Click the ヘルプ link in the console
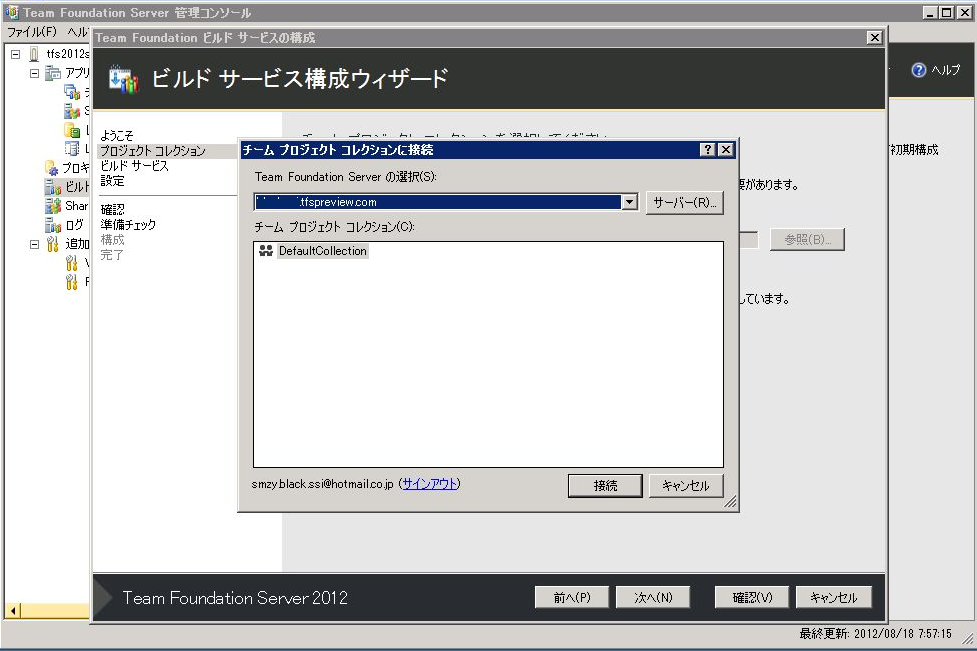 coord(945,70)
